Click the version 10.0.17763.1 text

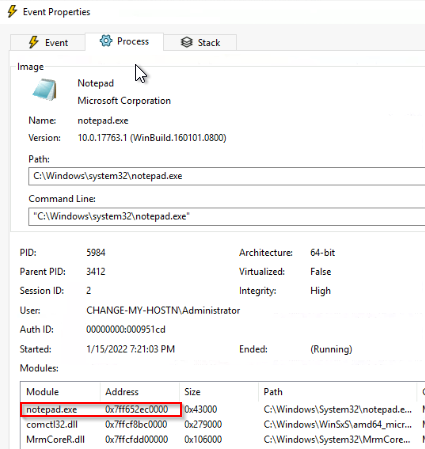click(x=152, y=138)
